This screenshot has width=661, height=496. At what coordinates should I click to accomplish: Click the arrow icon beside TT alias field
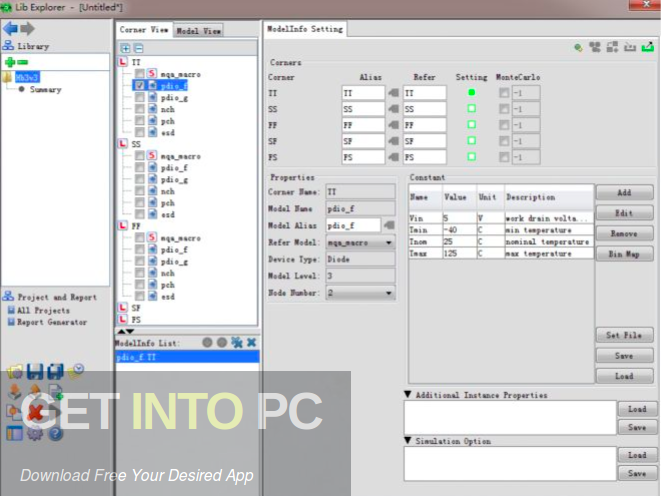(x=393, y=93)
